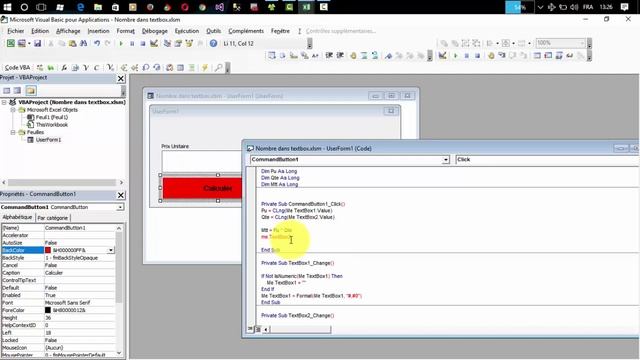Click black ForeColor swatch in properties
Image resolution: width=640 pixels, height=360 pixels.
point(48,310)
